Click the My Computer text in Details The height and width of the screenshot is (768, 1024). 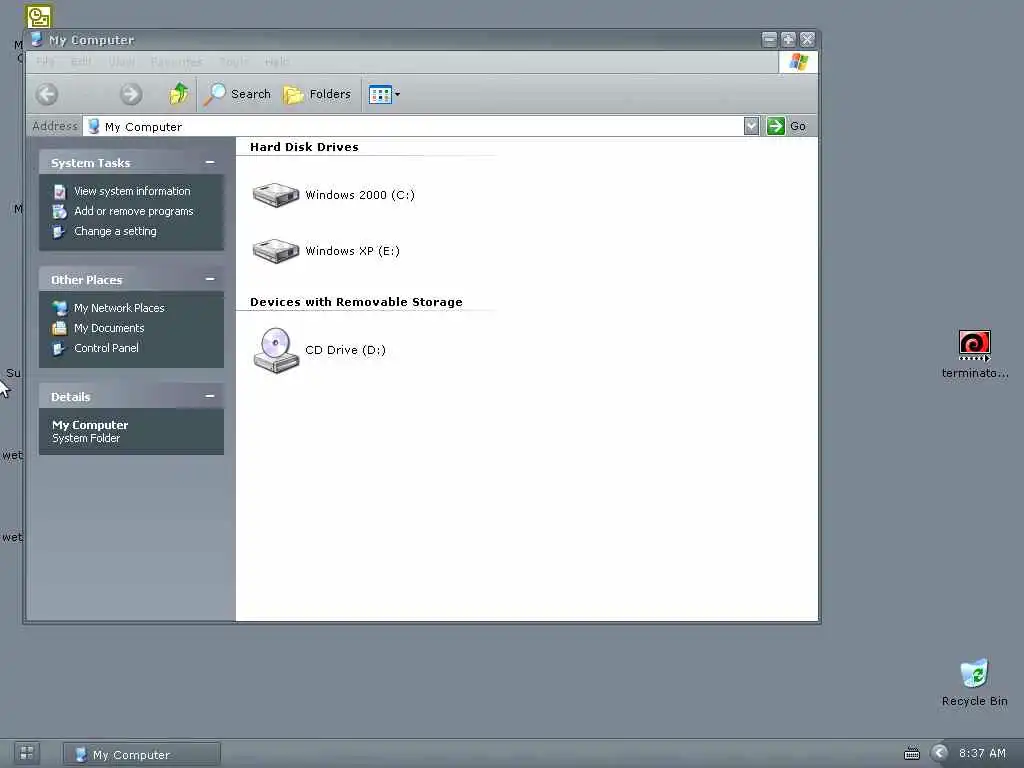pyautogui.click(x=90, y=424)
